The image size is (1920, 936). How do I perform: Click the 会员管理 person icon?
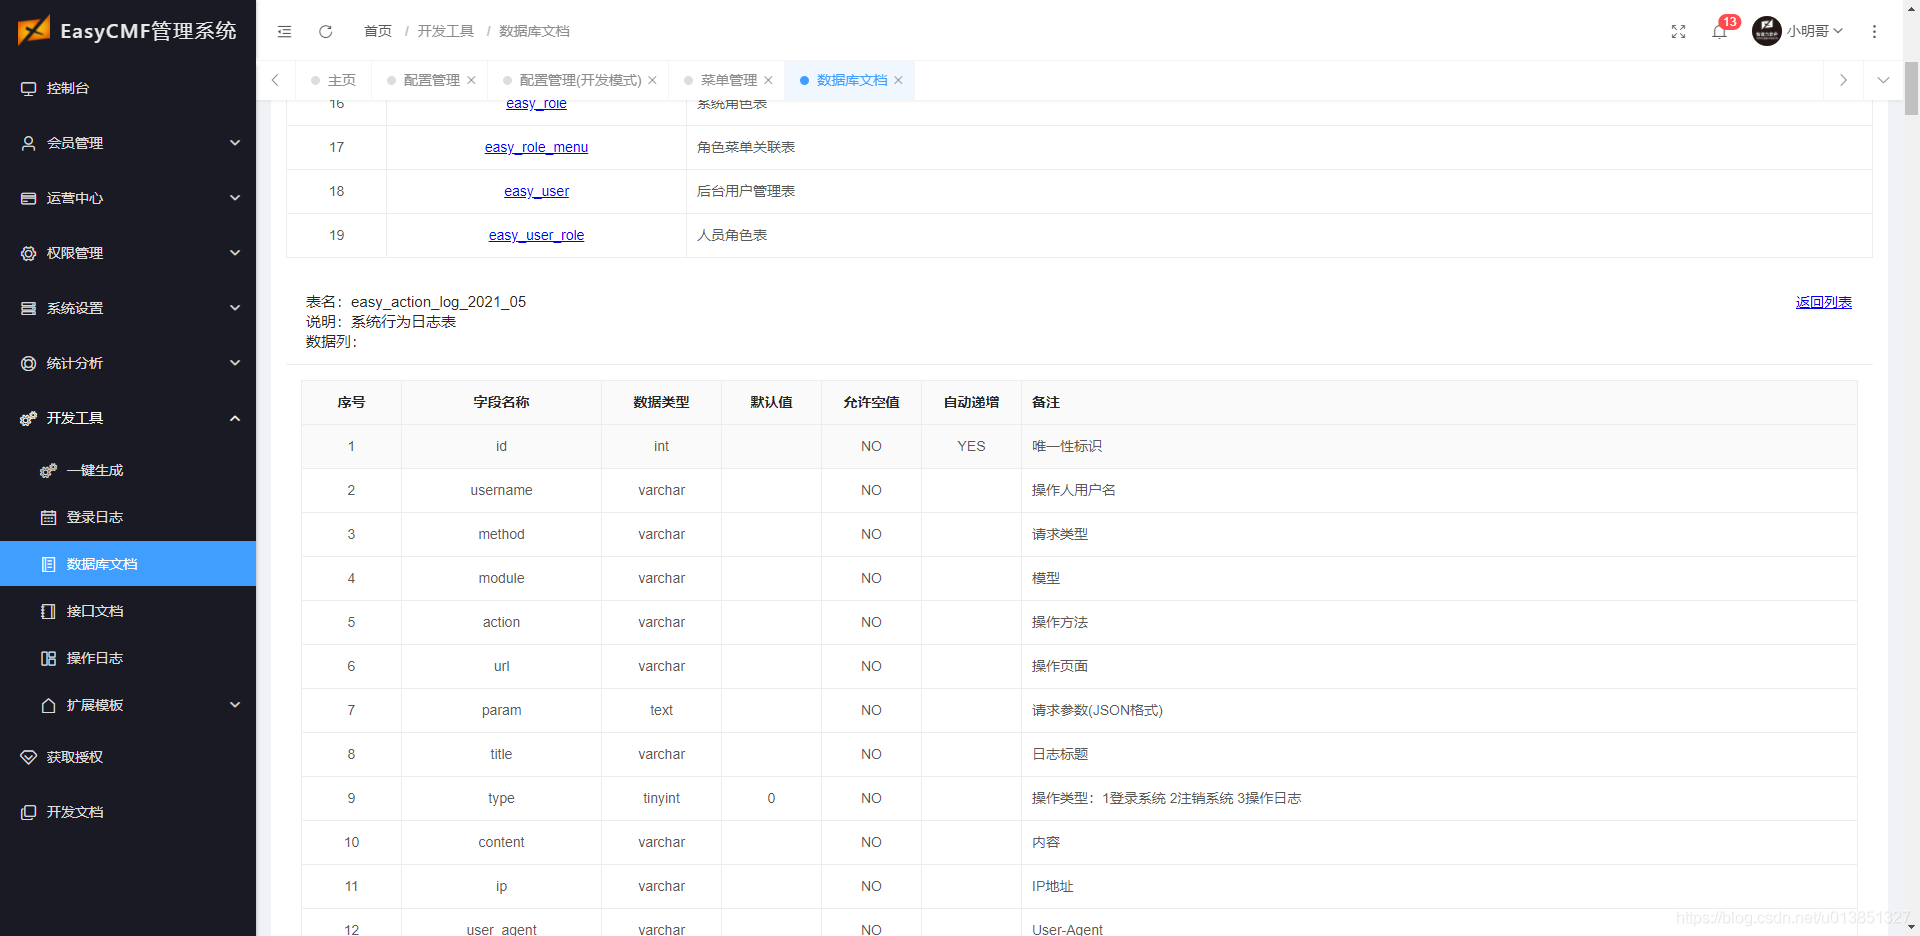coord(28,143)
